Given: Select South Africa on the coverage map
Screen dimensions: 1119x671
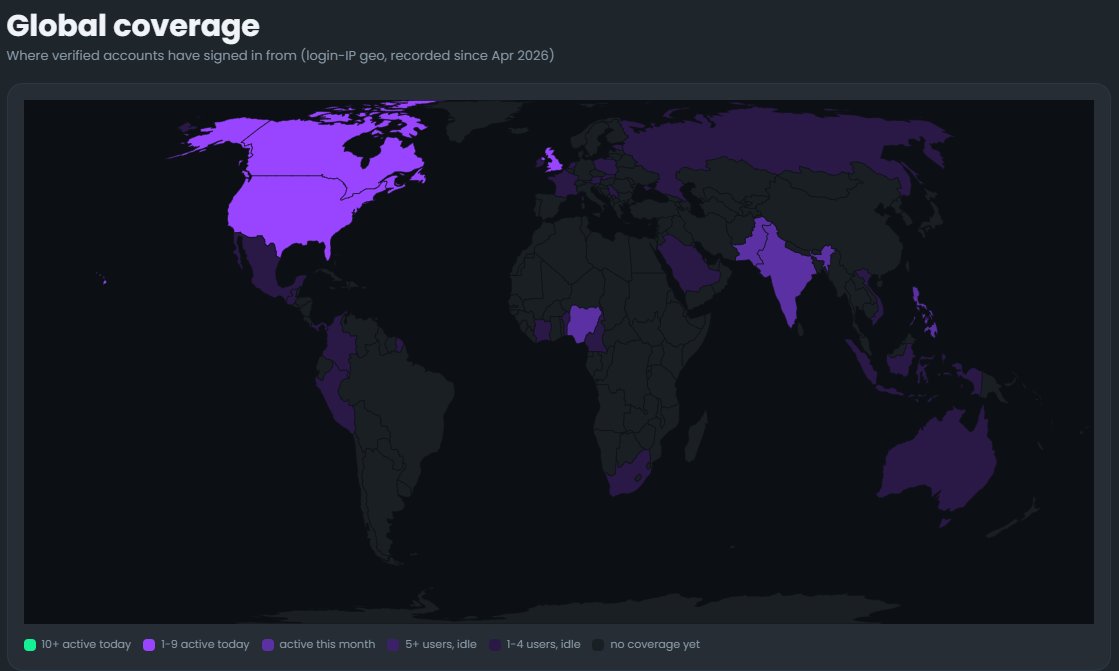Looking at the screenshot, I should point(629,473).
